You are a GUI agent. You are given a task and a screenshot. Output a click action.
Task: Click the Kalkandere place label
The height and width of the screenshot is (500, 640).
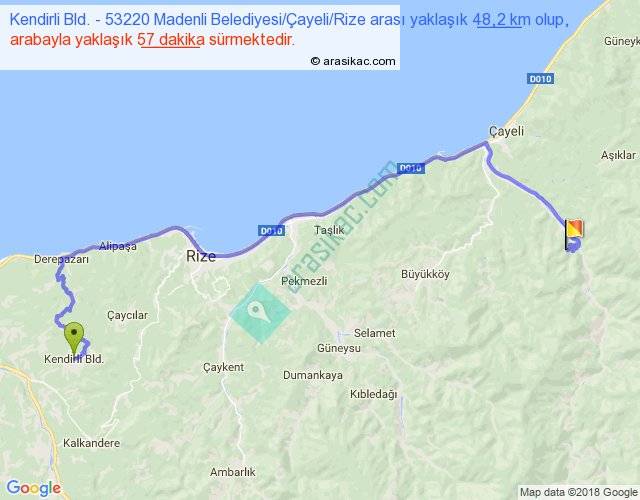(x=92, y=440)
